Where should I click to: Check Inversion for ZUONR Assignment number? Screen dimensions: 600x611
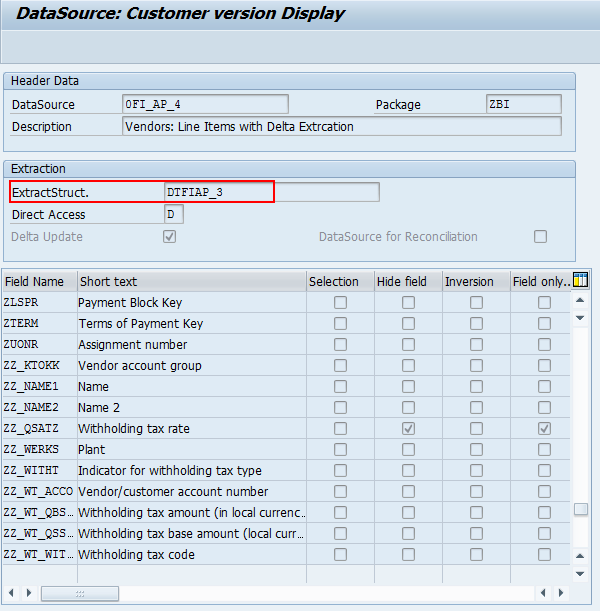pos(476,344)
